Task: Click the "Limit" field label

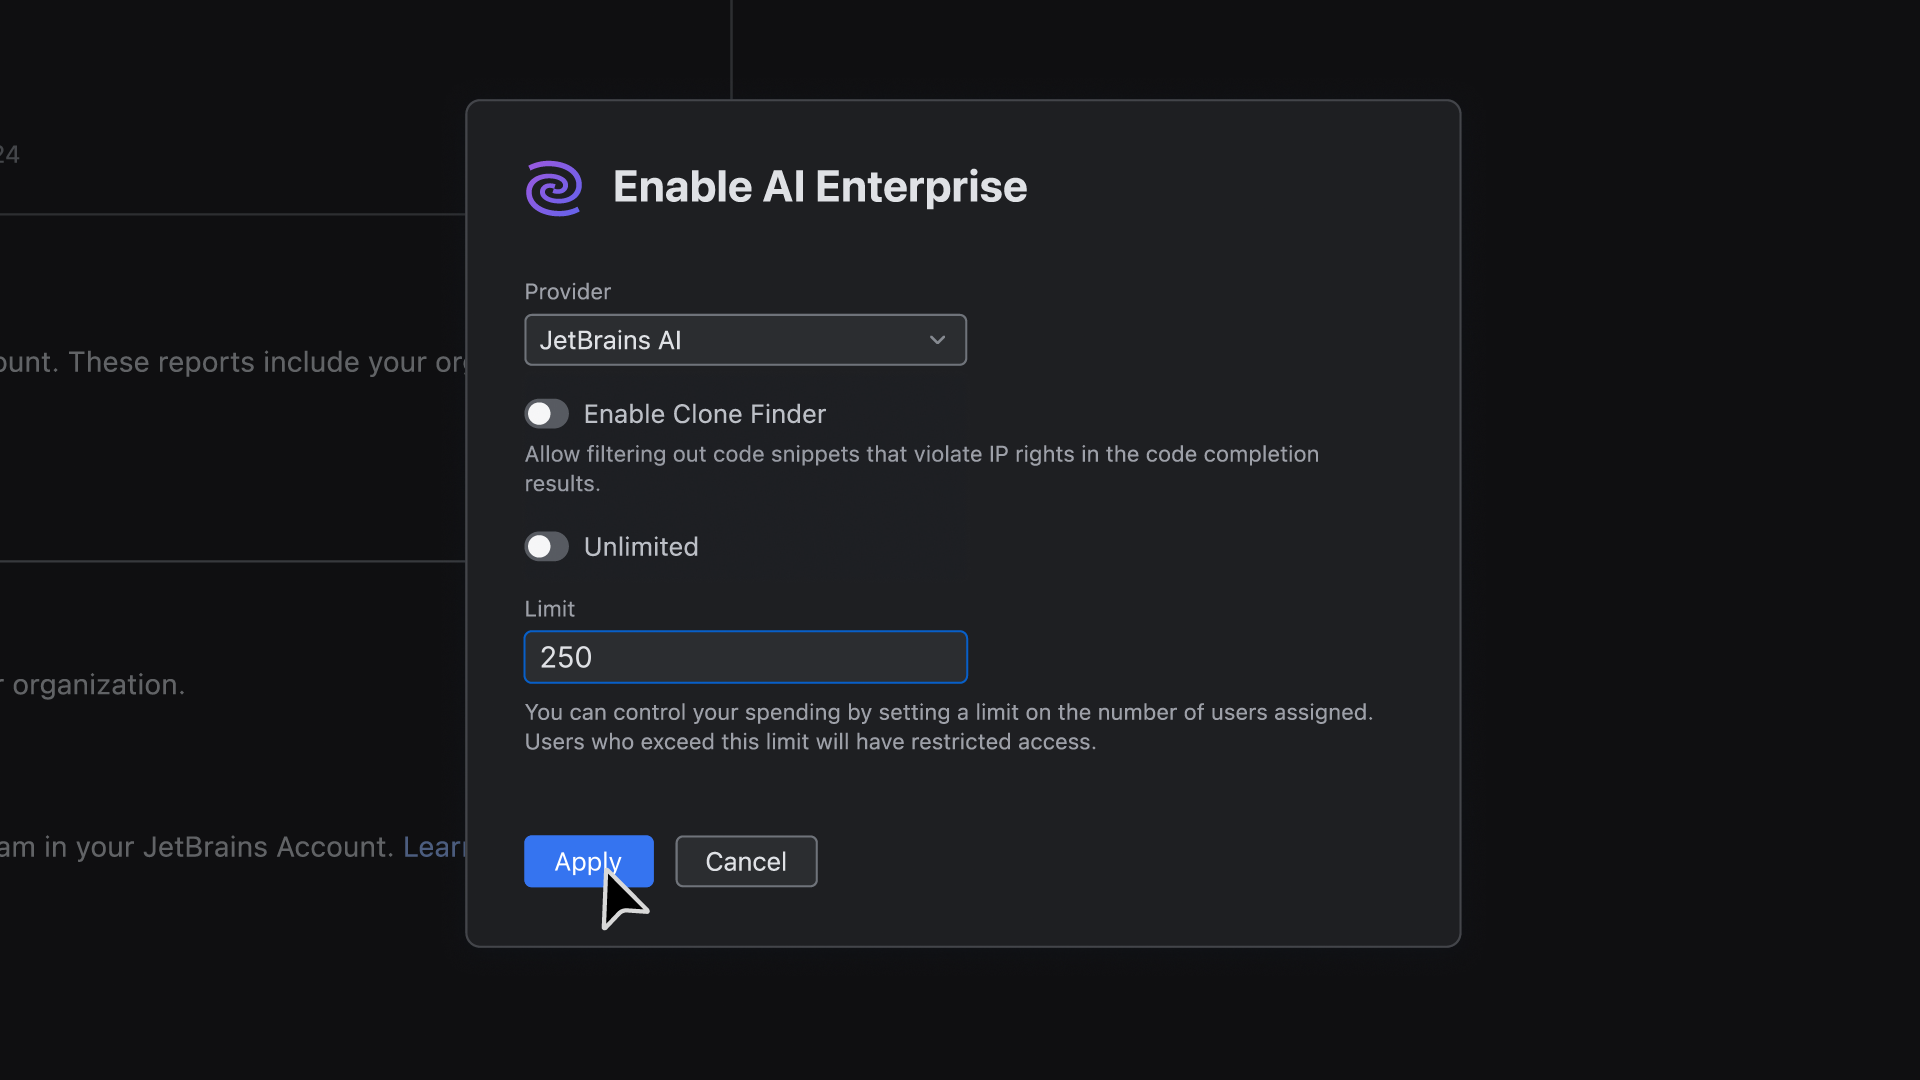Action: pyautogui.click(x=549, y=609)
